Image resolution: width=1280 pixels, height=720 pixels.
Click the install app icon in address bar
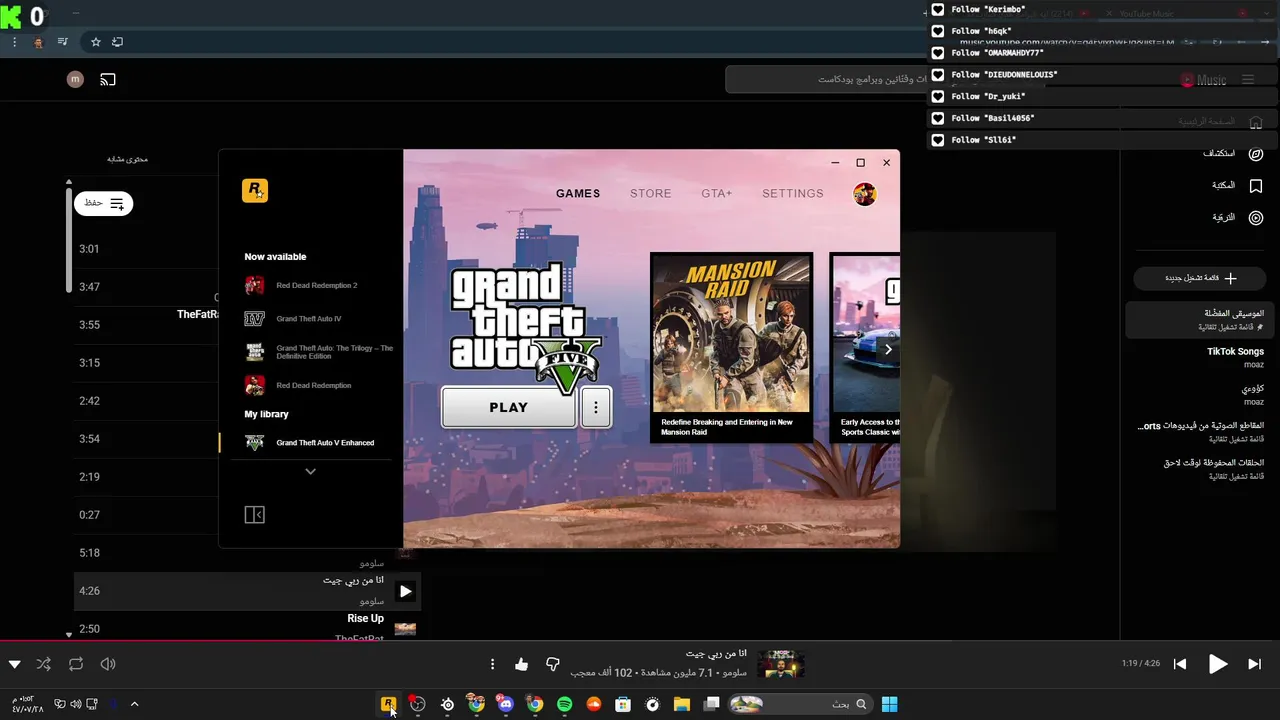click(x=118, y=42)
